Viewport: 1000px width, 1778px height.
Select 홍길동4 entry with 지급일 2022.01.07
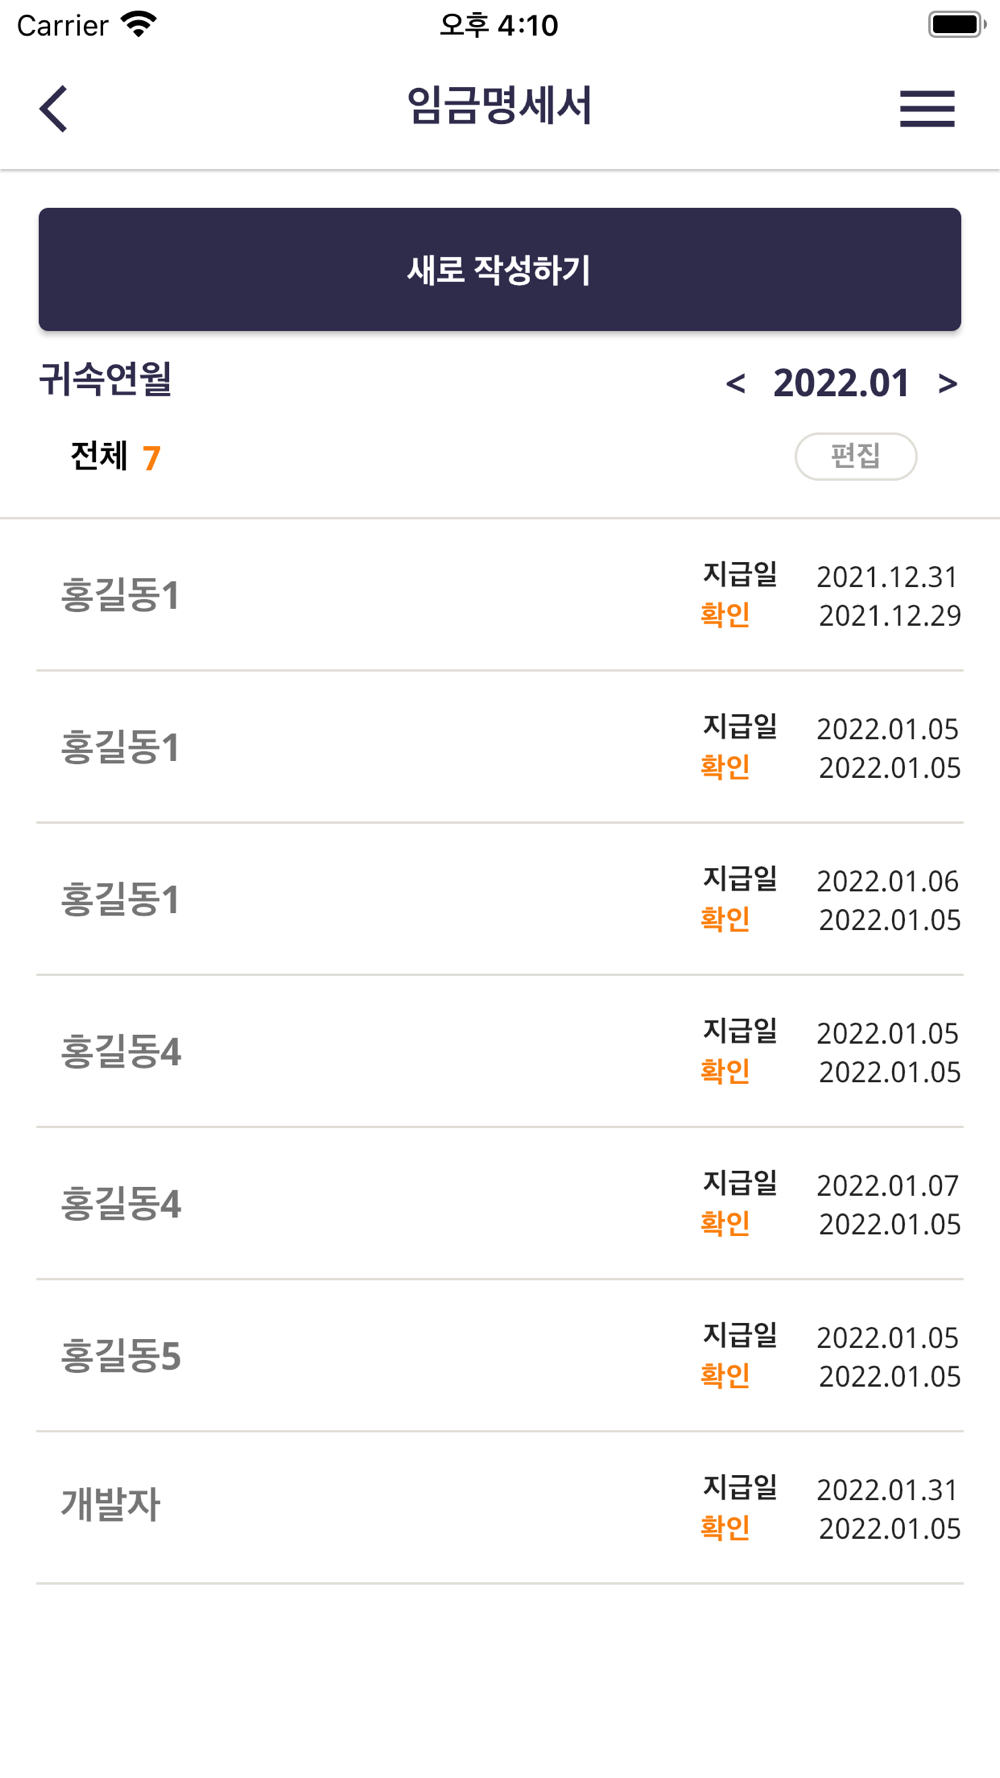coord(500,1204)
